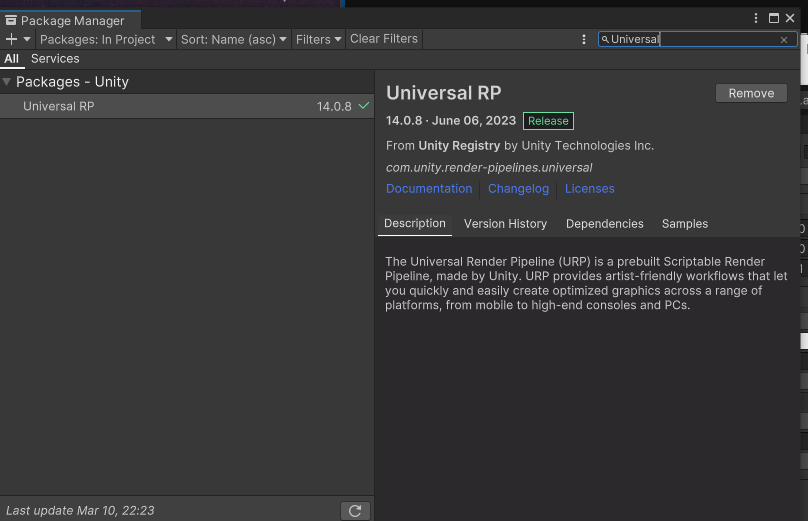Close the Package Manager window
Image resolution: width=808 pixels, height=521 pixels.
790,18
